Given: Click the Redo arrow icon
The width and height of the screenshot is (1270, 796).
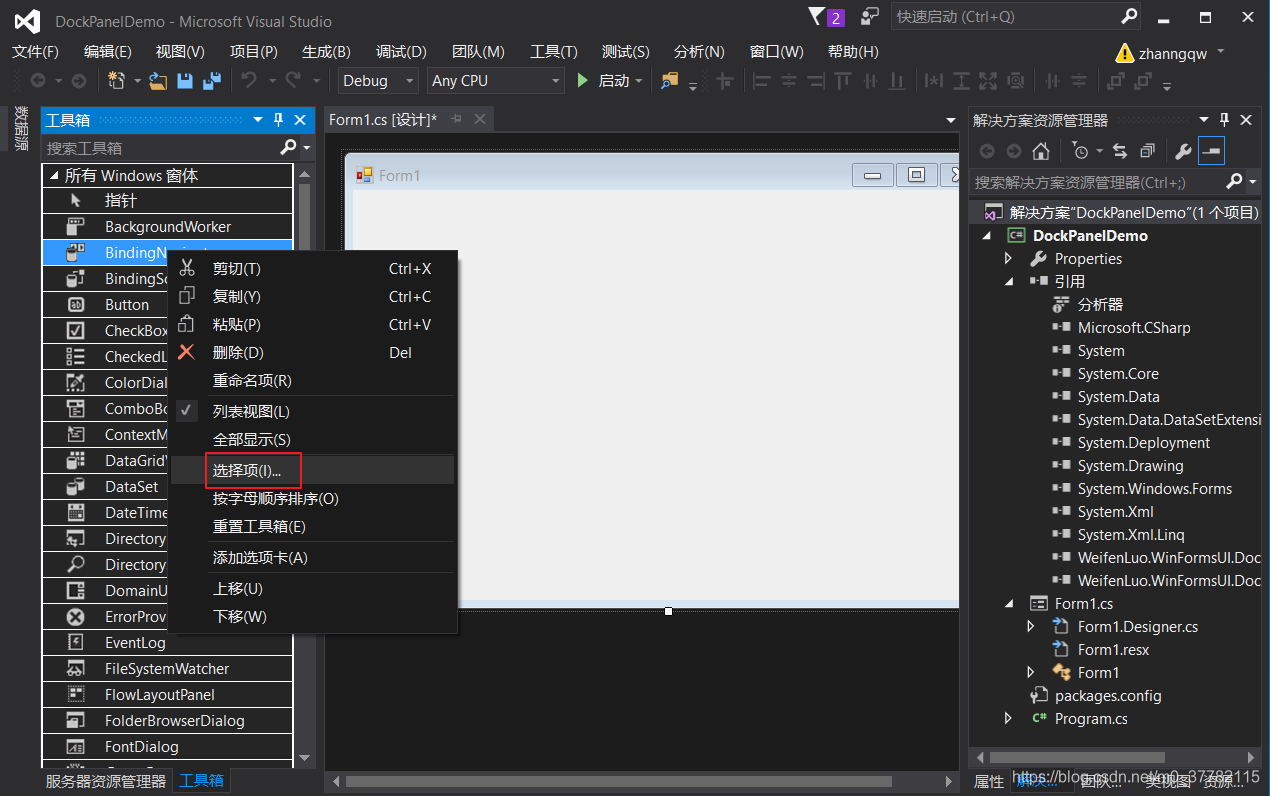Looking at the screenshot, I should 293,81.
